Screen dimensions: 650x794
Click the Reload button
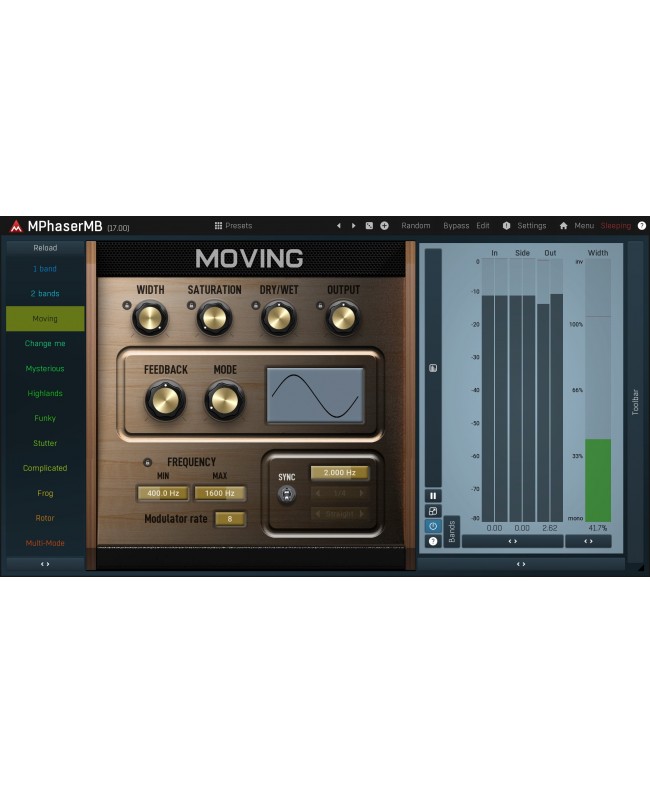[45, 248]
